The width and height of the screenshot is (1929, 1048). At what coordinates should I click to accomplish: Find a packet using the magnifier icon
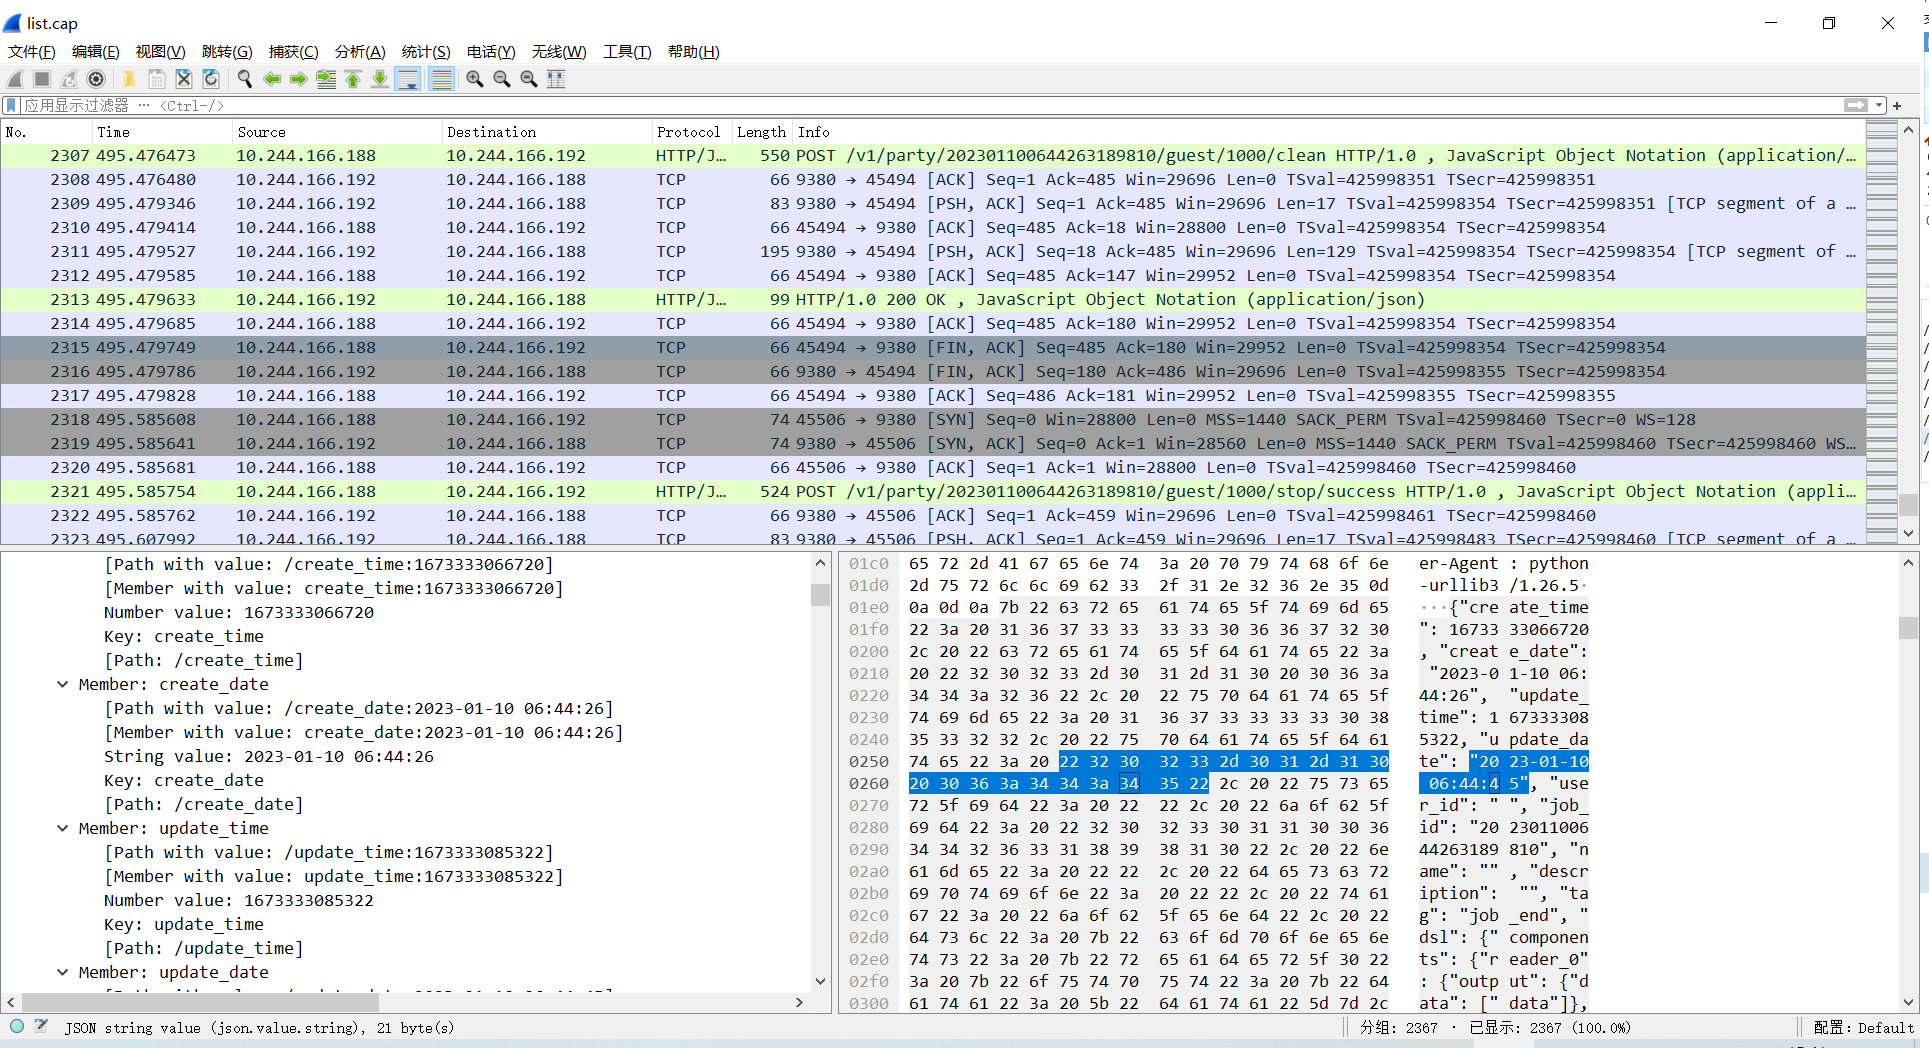(x=245, y=79)
